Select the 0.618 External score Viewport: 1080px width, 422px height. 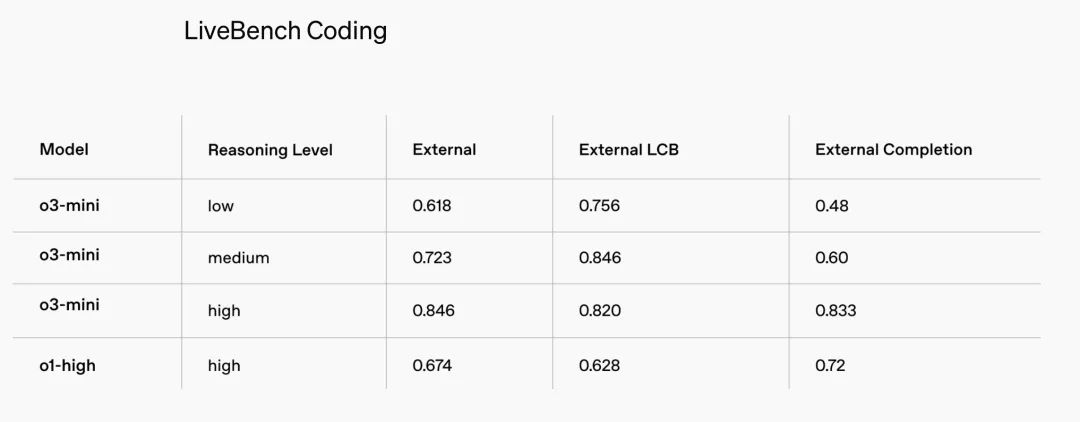(x=432, y=206)
